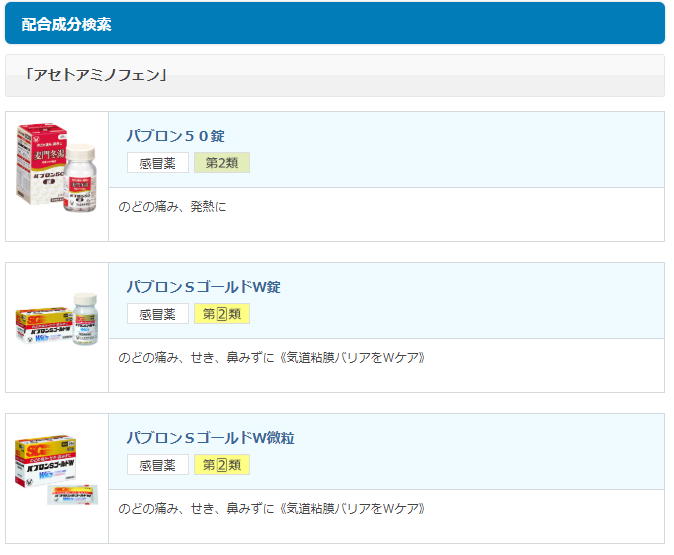The width and height of the screenshot is (674, 555).
Task: Click the 第2類 badge for パブロン50錠
Action: click(222, 163)
